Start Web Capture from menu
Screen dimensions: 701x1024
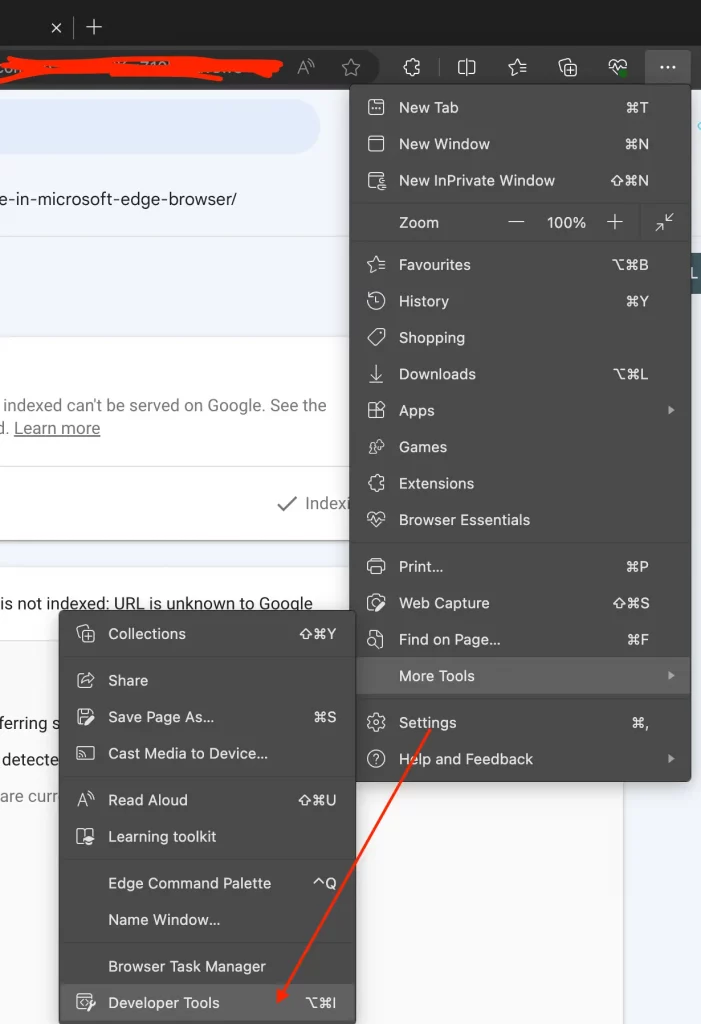coord(520,603)
